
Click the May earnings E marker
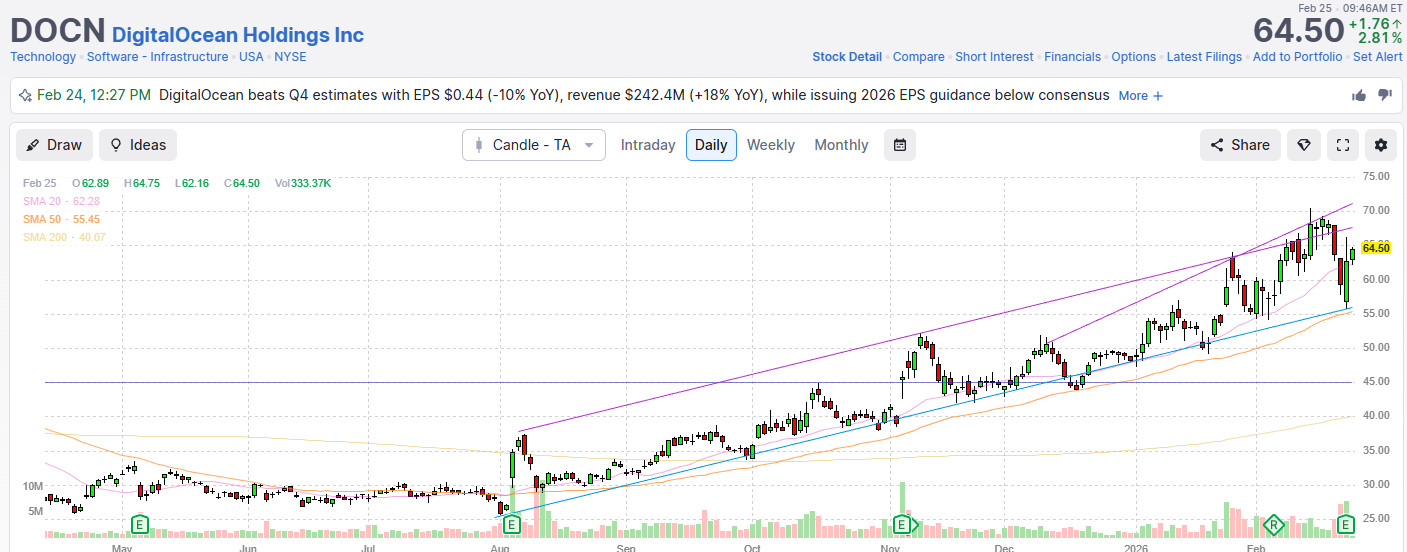point(140,524)
